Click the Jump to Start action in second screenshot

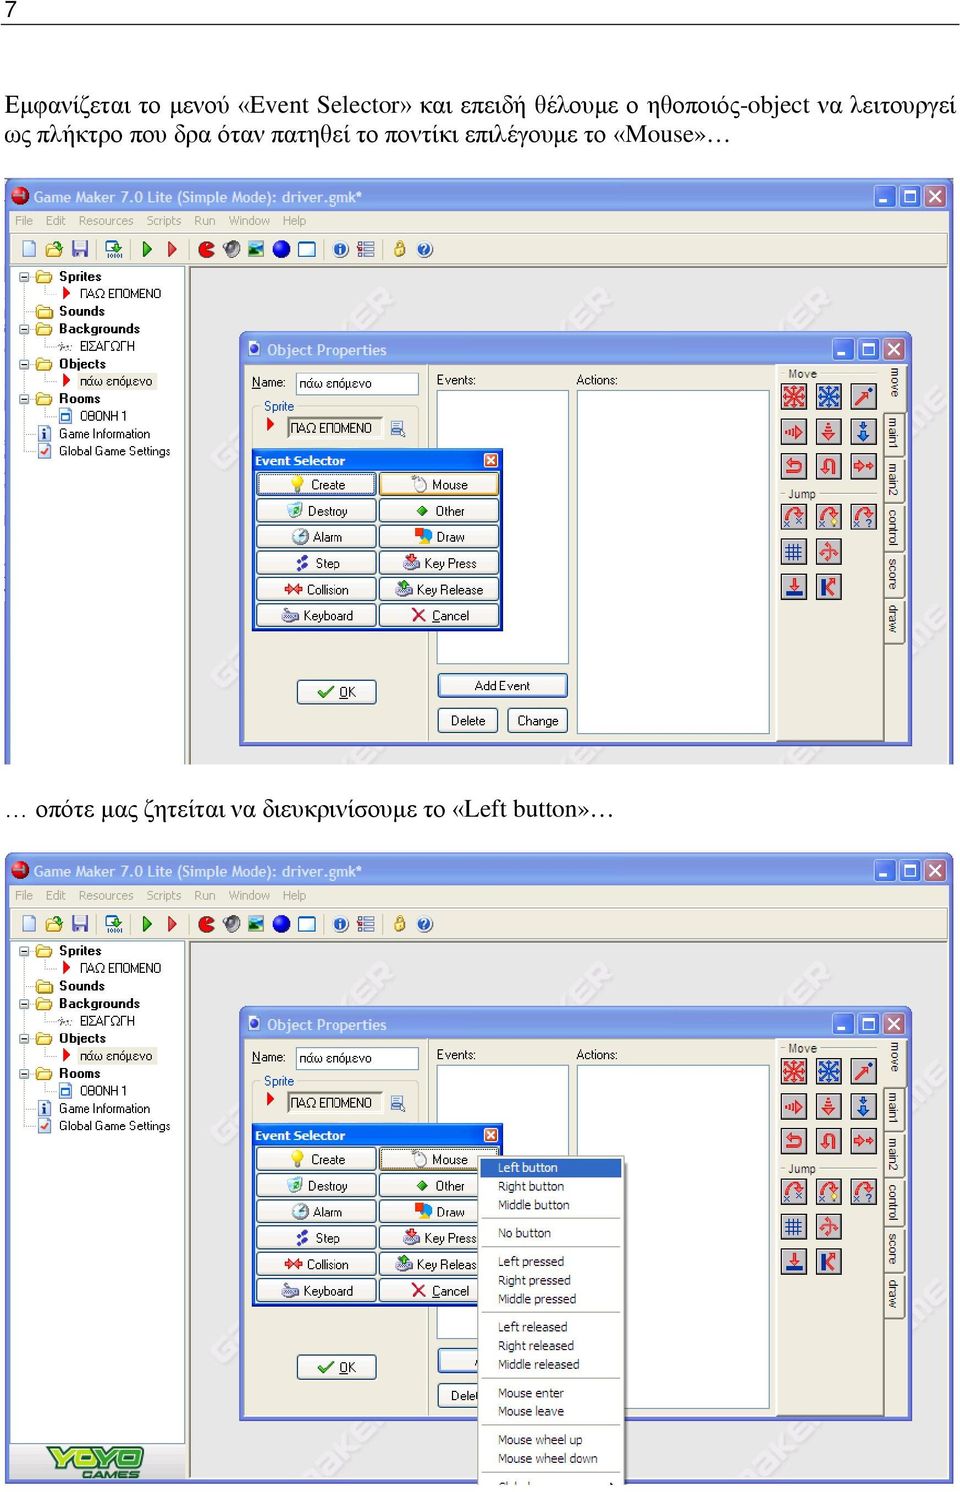point(829,1192)
